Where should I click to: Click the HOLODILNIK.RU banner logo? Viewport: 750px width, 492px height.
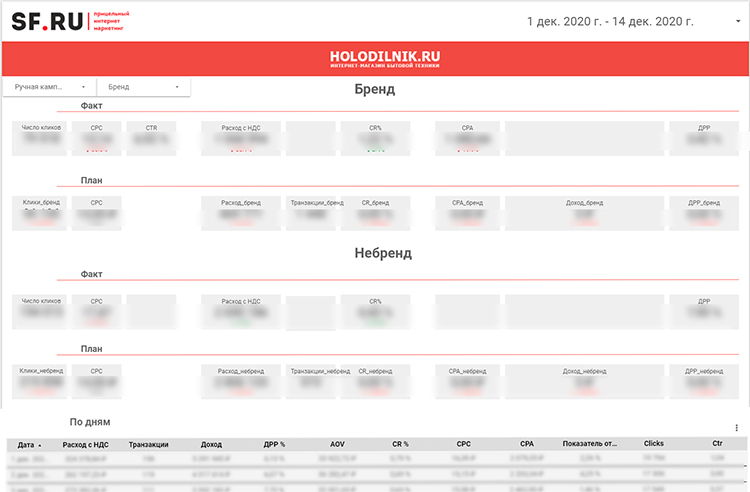coord(385,59)
